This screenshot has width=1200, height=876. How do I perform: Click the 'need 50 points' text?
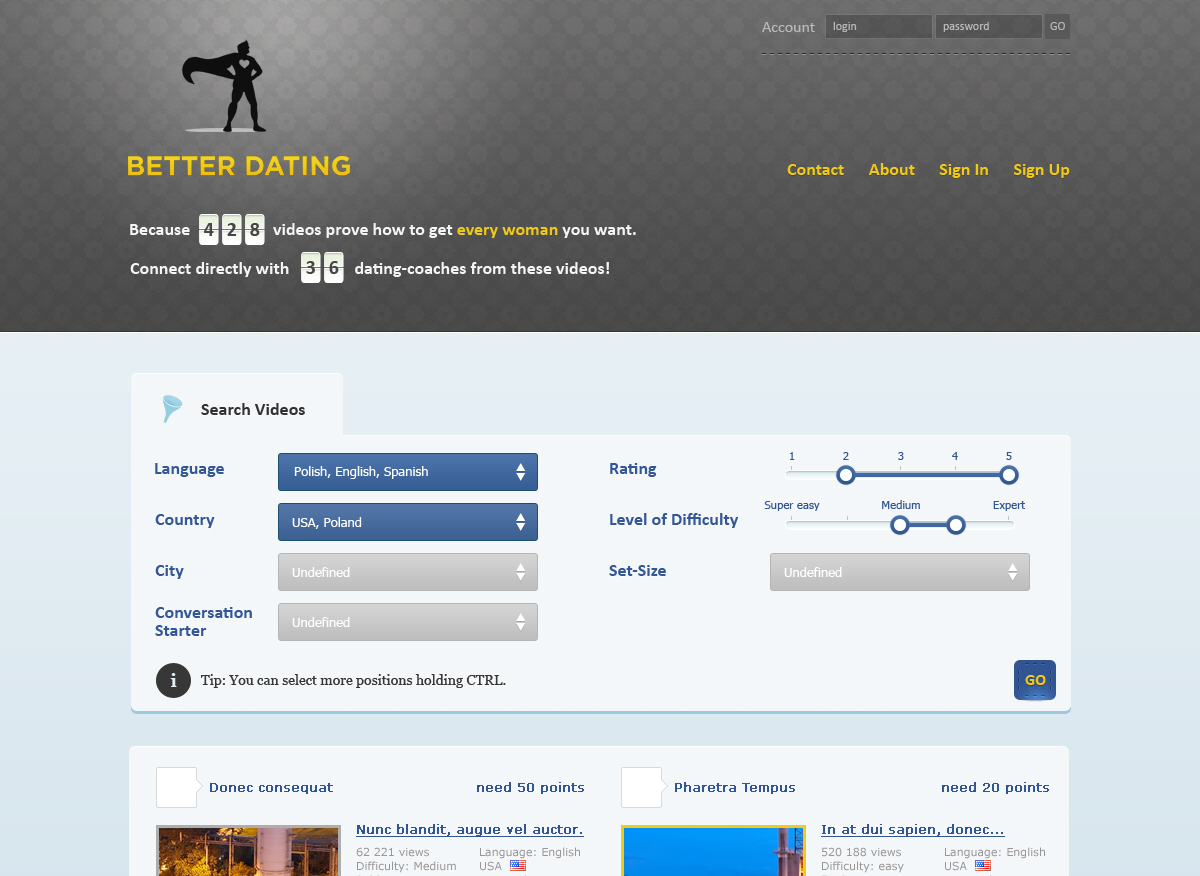(530, 788)
